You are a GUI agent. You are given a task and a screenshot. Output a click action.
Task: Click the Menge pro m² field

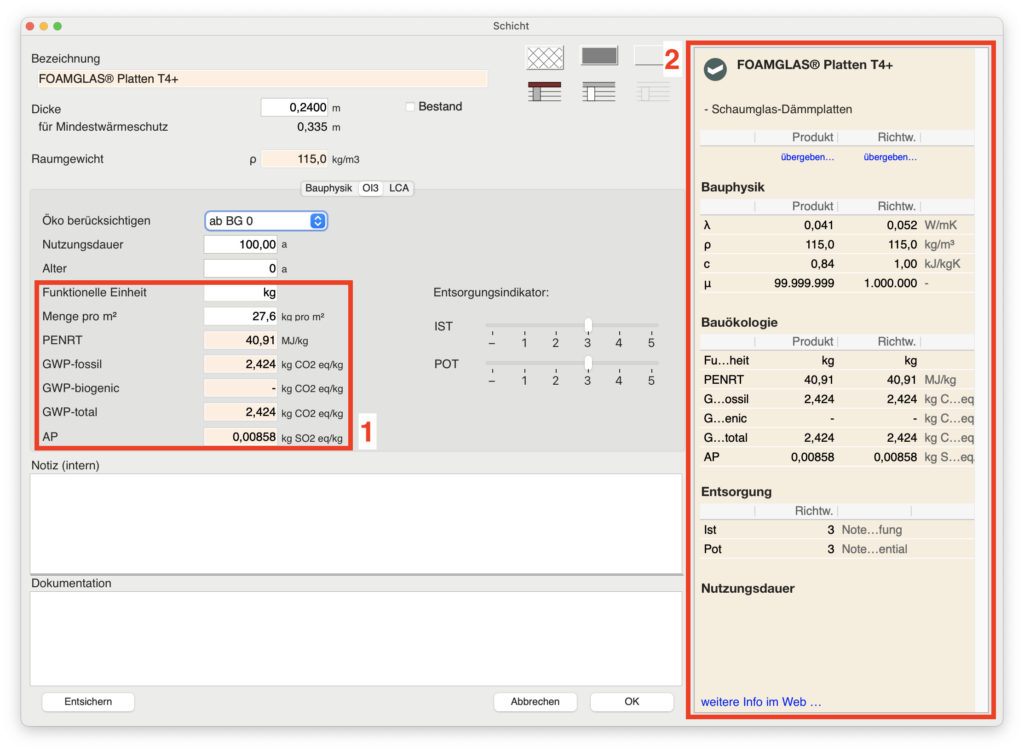click(240, 316)
